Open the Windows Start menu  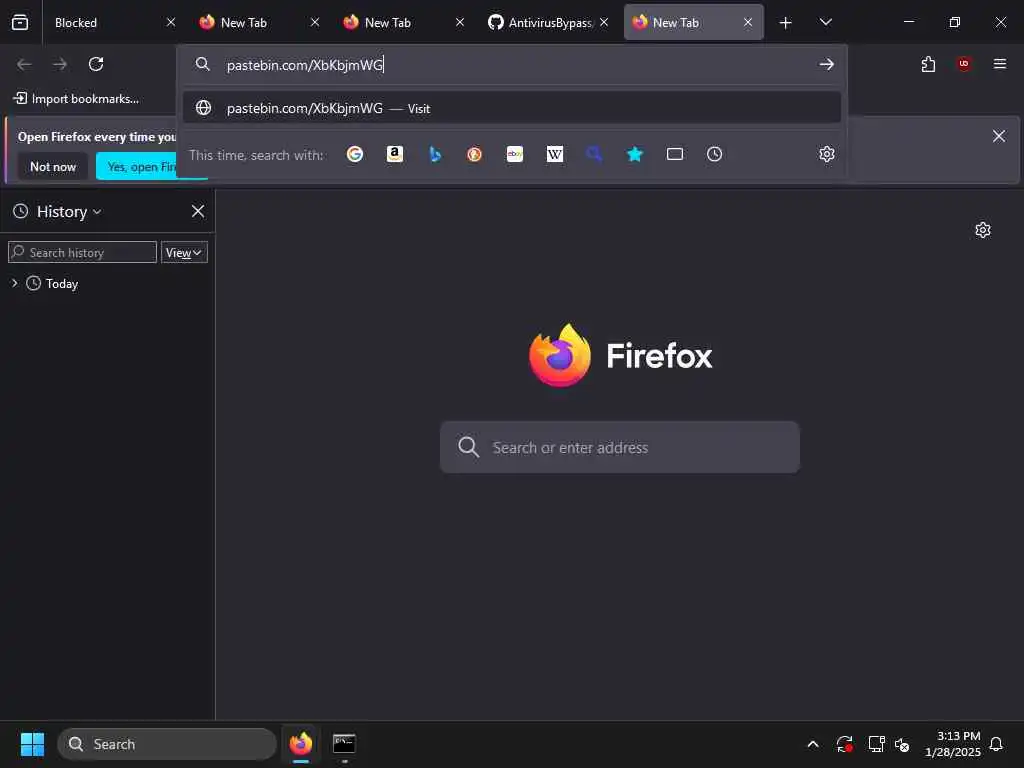pos(32,744)
